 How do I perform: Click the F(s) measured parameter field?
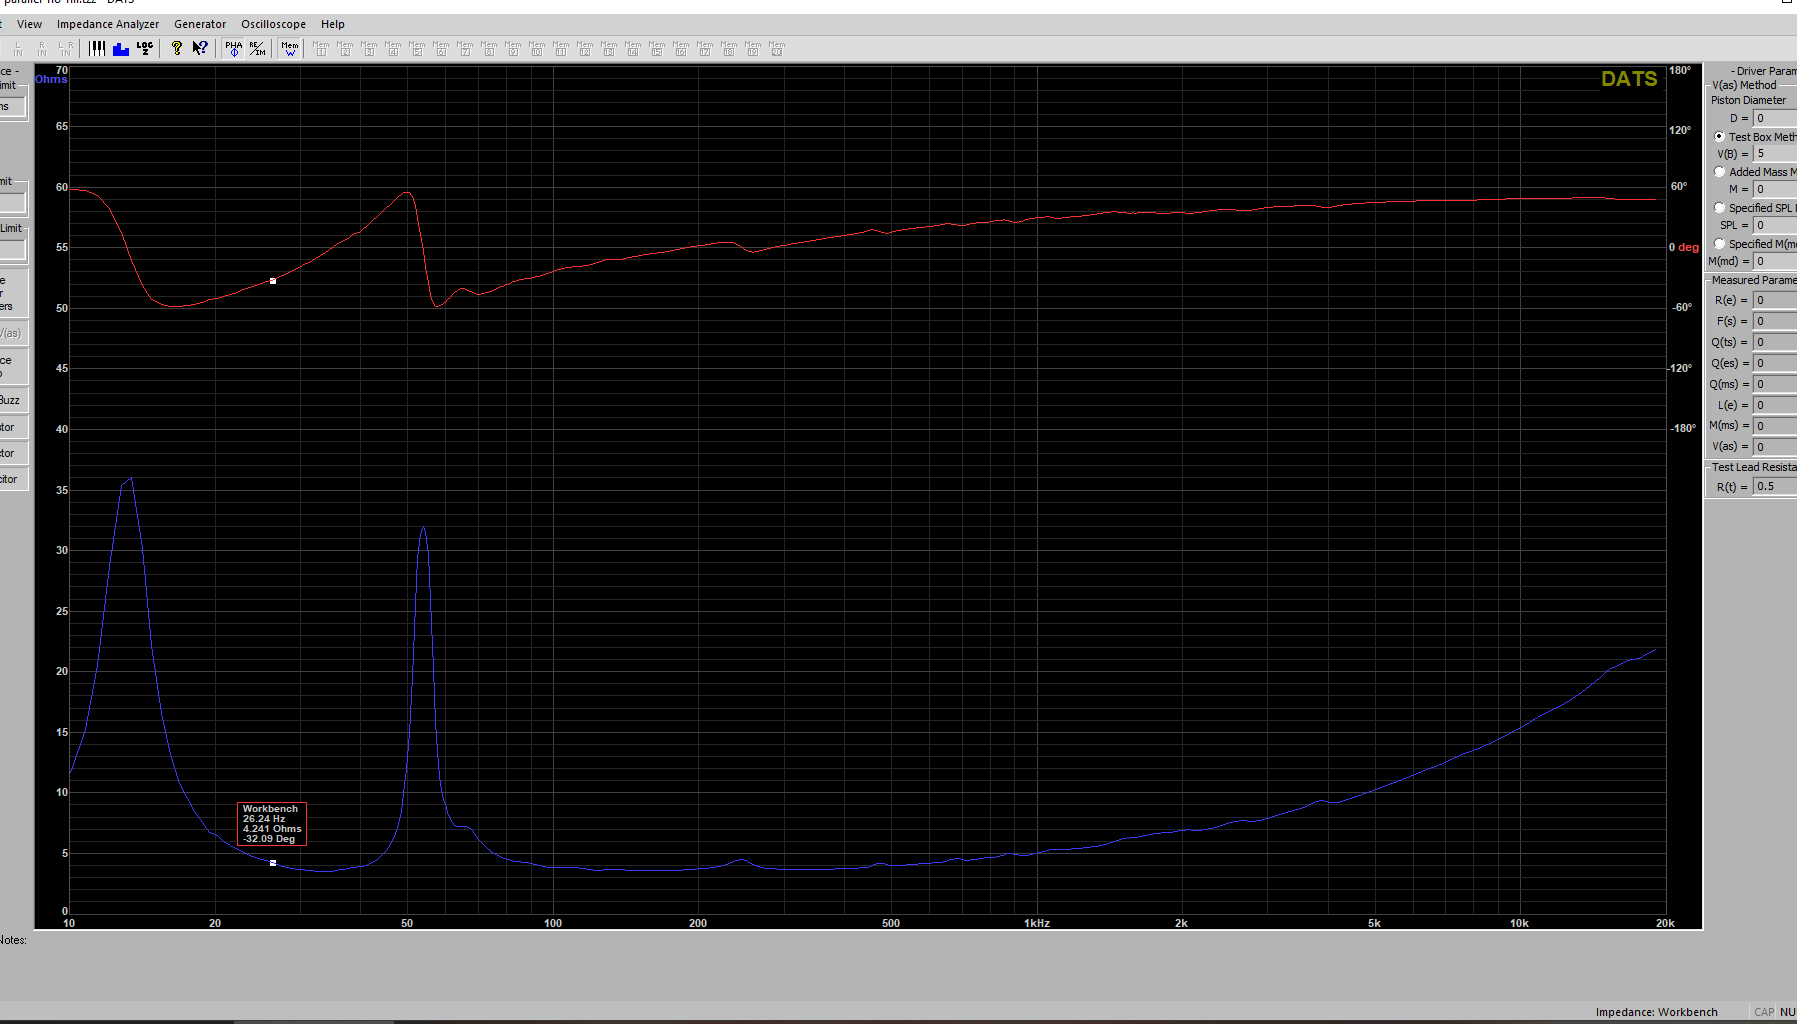tap(1775, 321)
